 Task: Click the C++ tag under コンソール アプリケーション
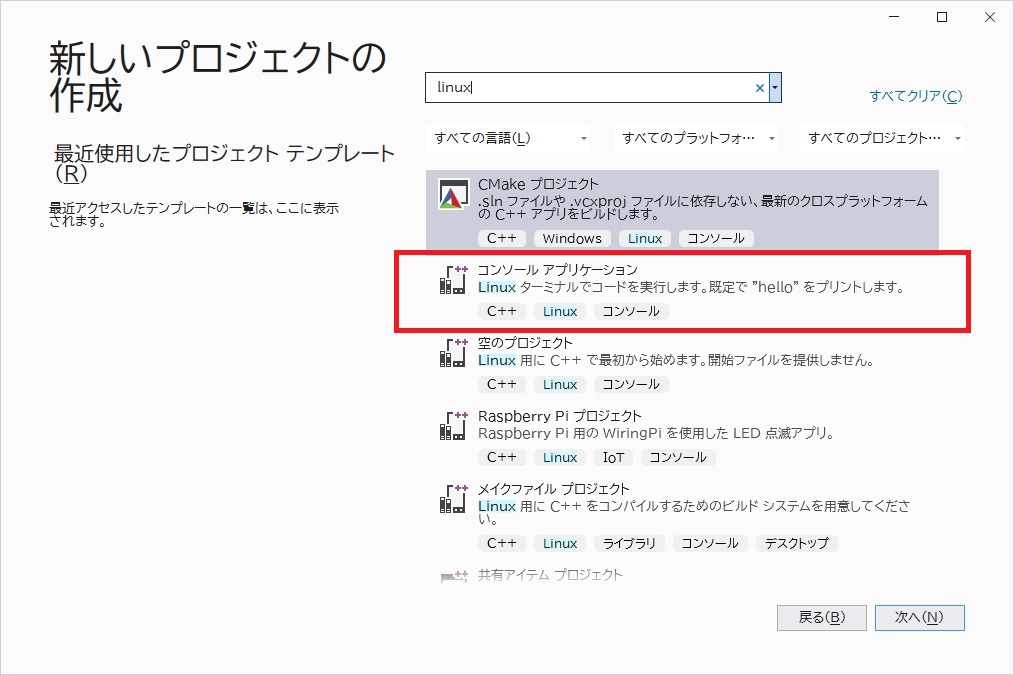pos(502,312)
